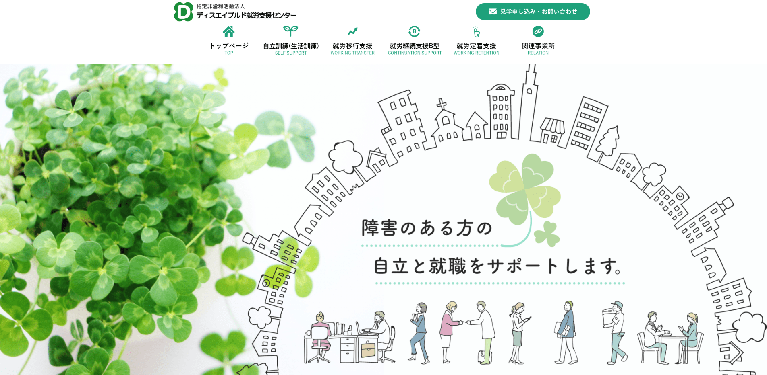Open 自立訓練(生活訓練) sprout icon
The image size is (767, 375).
coord(291,32)
